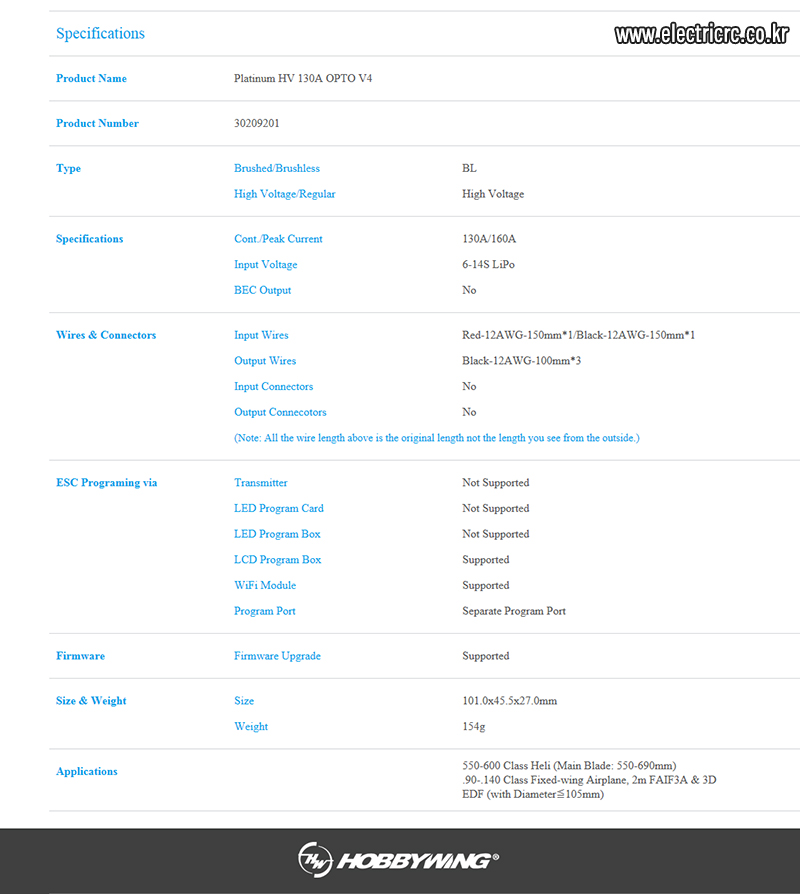Select the 'Product Name' label
This screenshot has width=800, height=894.
coord(91,78)
